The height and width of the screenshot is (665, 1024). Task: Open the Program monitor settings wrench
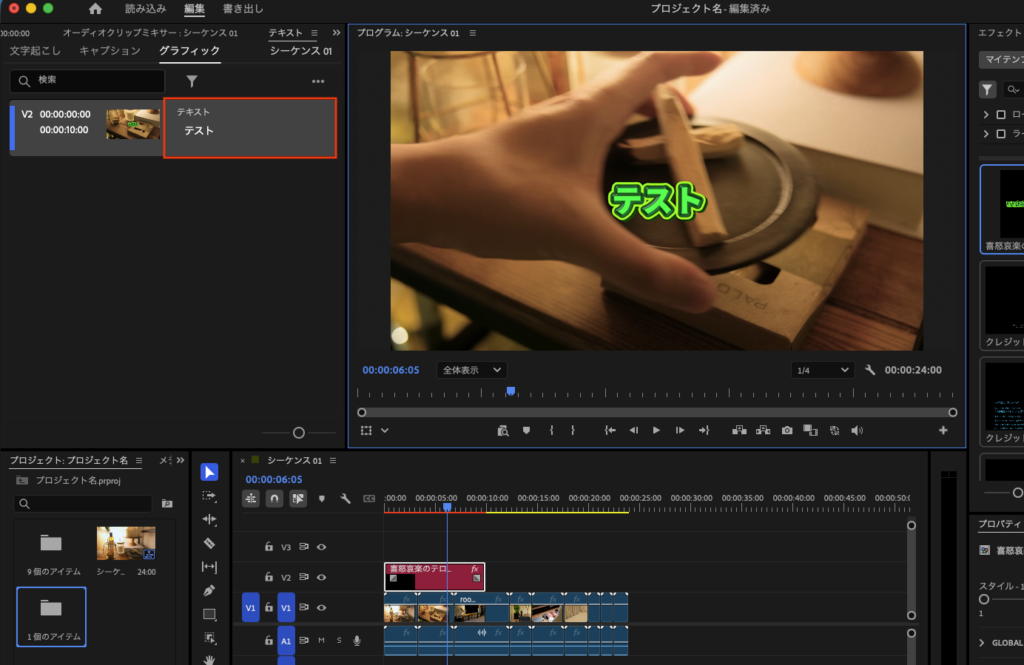click(870, 370)
